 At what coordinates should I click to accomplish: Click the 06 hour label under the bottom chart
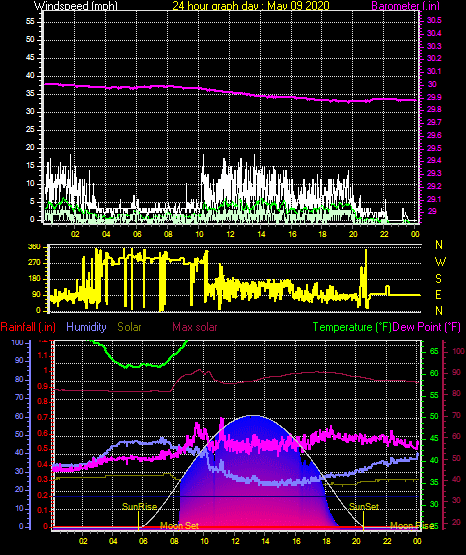(x=143, y=541)
